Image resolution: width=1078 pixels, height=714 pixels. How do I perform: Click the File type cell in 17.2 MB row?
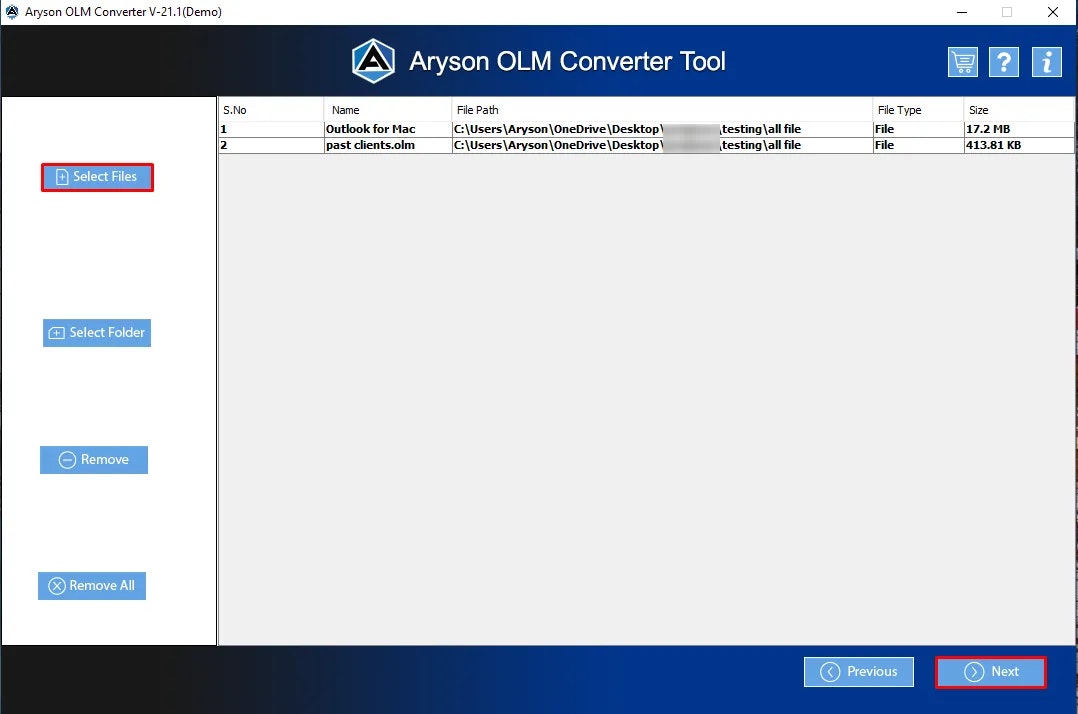coord(918,129)
